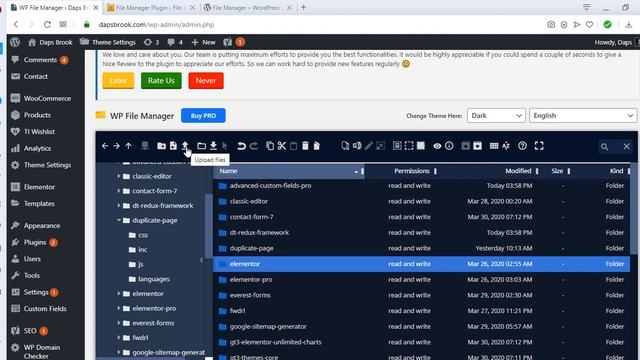This screenshot has height=360, width=640.
Task: Show info for selected item
Action: tap(449, 146)
